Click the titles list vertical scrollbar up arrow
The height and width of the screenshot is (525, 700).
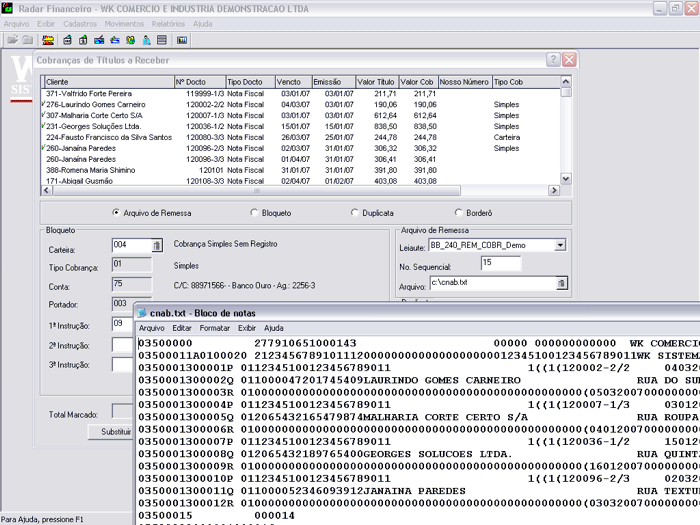[566, 81]
